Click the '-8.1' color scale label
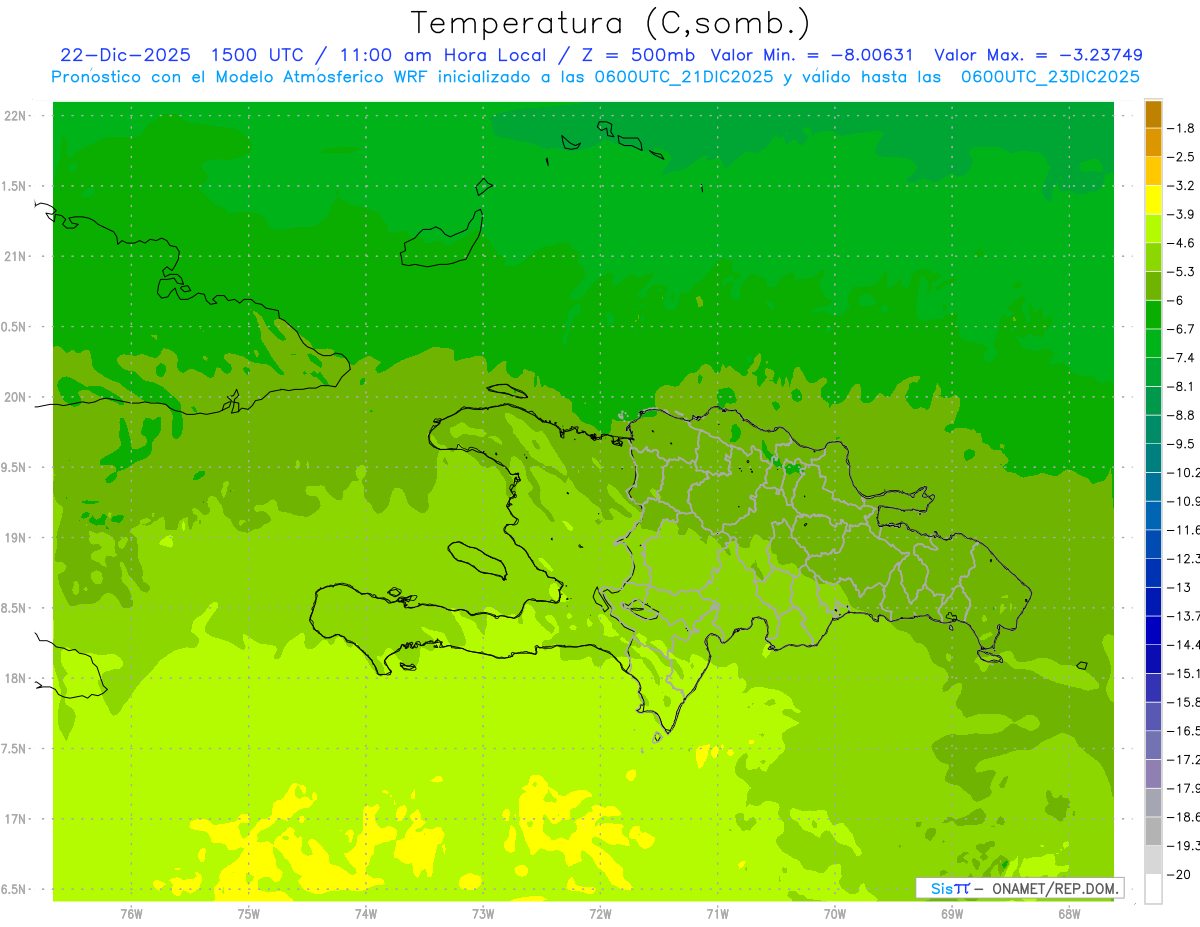Image resolution: width=1200 pixels, height=927 pixels. pyautogui.click(x=1180, y=386)
